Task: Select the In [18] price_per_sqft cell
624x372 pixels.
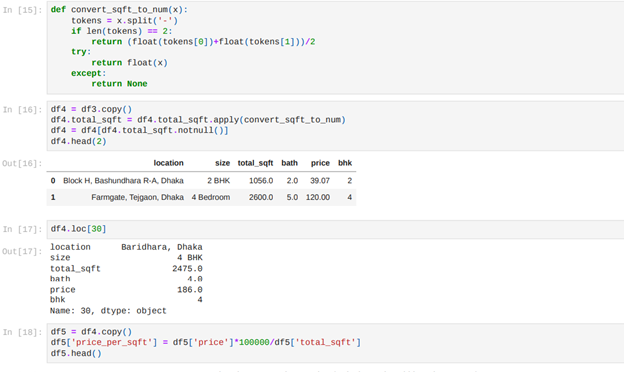Action: point(335,343)
